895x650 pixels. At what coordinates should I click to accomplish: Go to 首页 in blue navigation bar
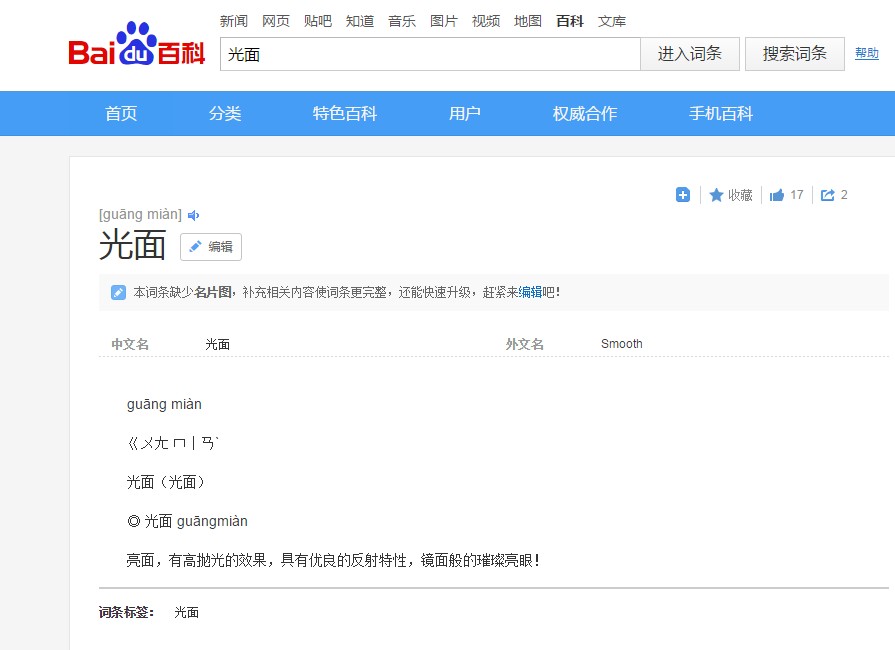121,114
